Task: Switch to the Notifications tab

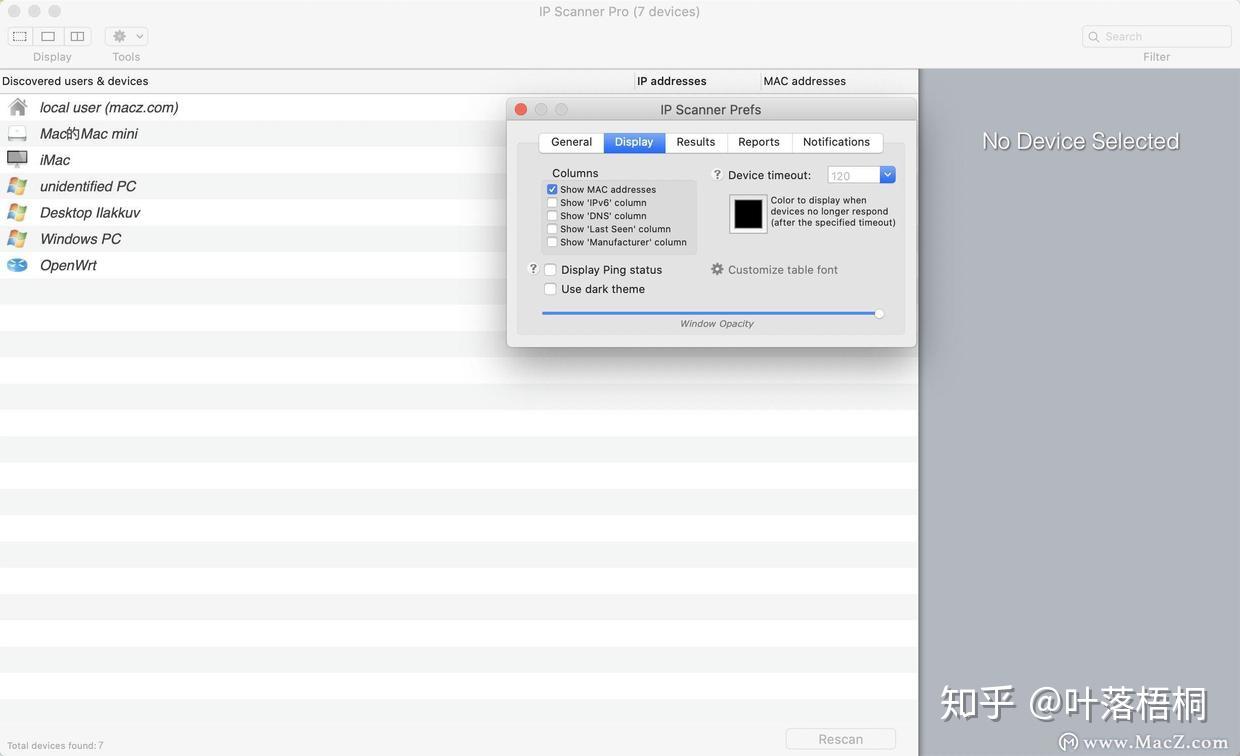Action: click(x=835, y=141)
